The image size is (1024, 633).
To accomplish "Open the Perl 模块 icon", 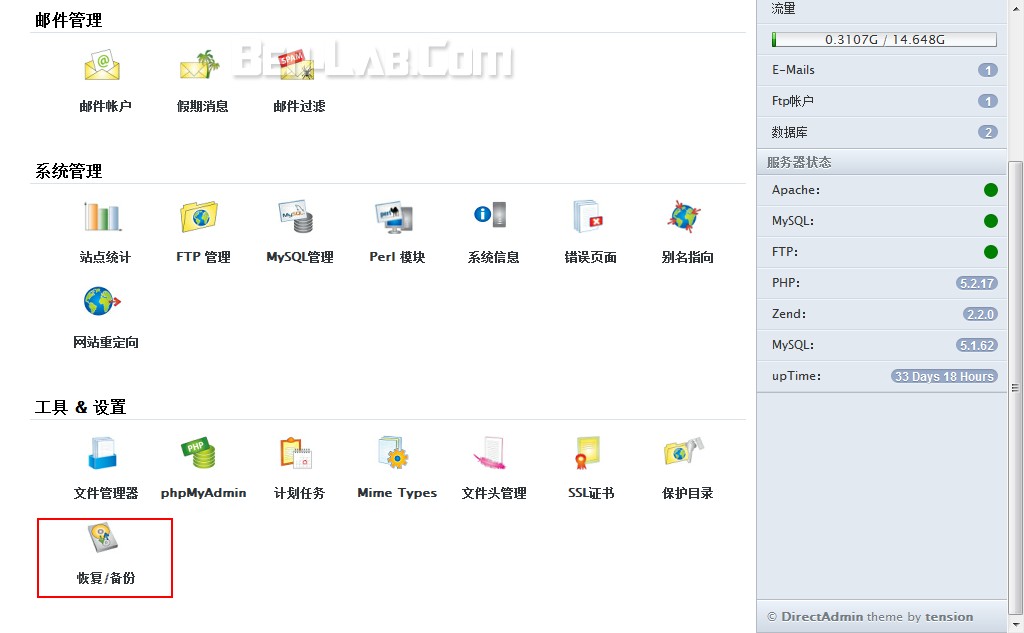I will tap(394, 216).
